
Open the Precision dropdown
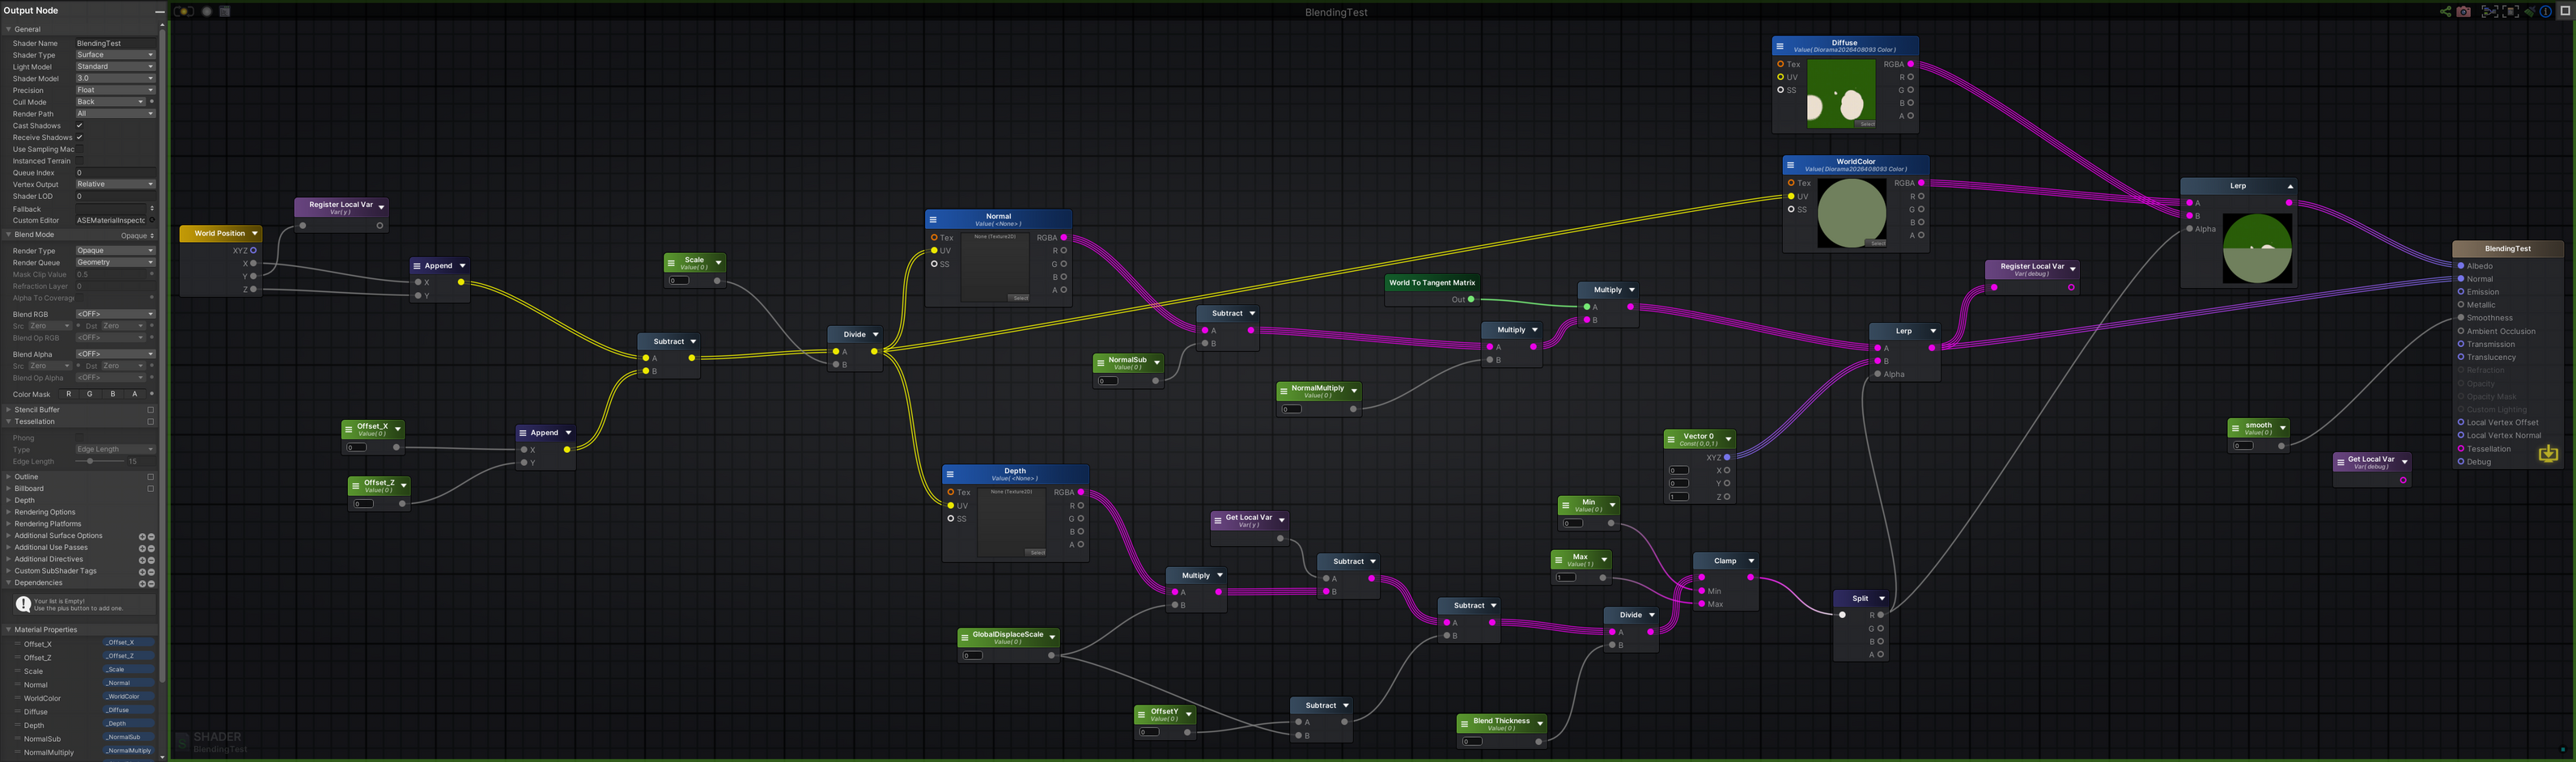pyautogui.click(x=116, y=90)
